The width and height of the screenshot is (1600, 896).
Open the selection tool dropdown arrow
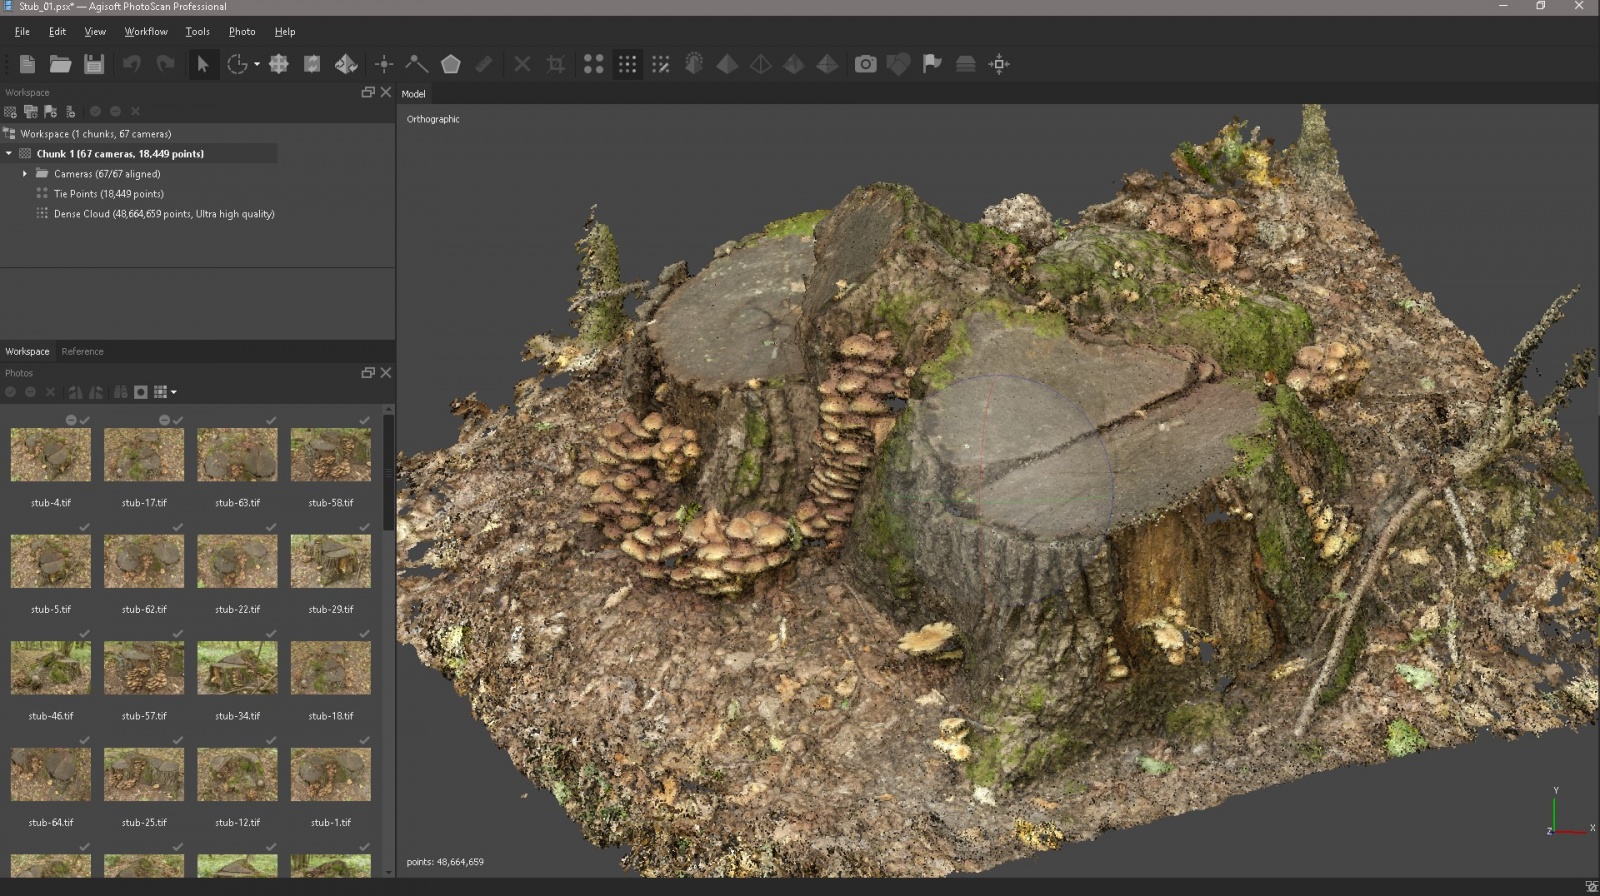[x=256, y=64]
